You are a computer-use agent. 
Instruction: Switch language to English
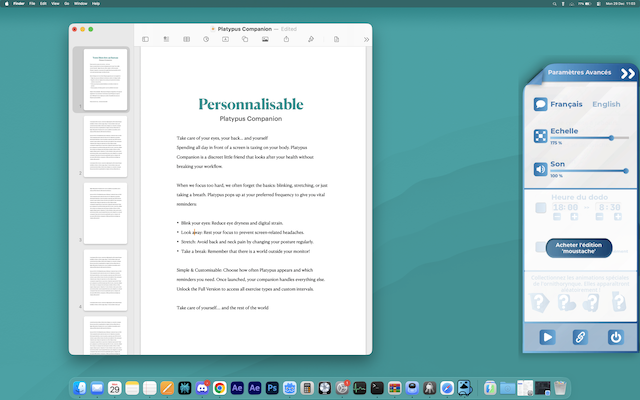606,104
